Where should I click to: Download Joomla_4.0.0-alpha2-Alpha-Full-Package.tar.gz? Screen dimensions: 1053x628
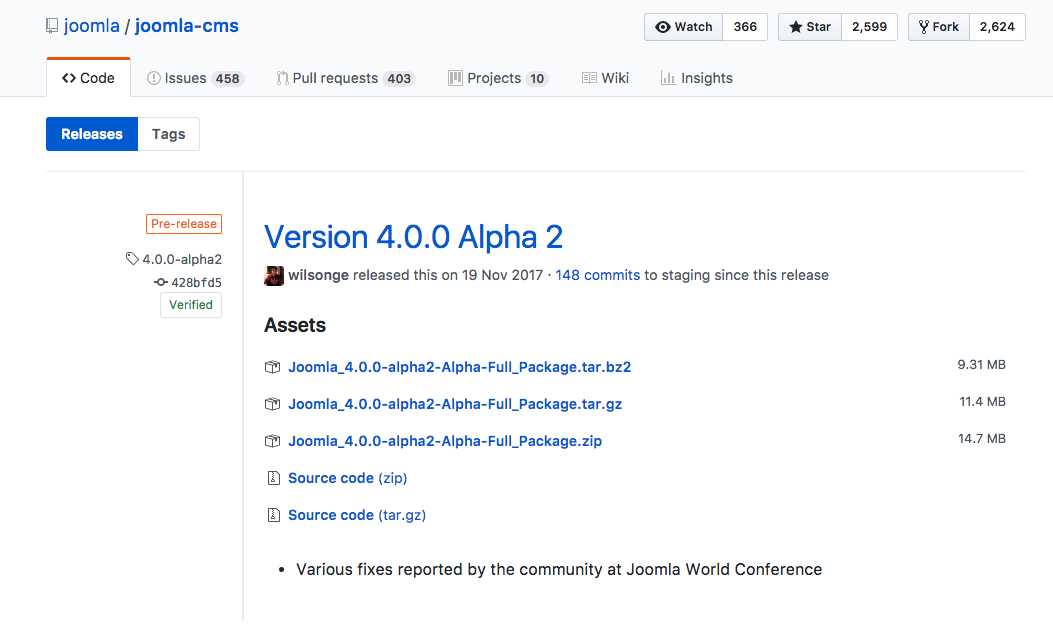tap(455, 404)
